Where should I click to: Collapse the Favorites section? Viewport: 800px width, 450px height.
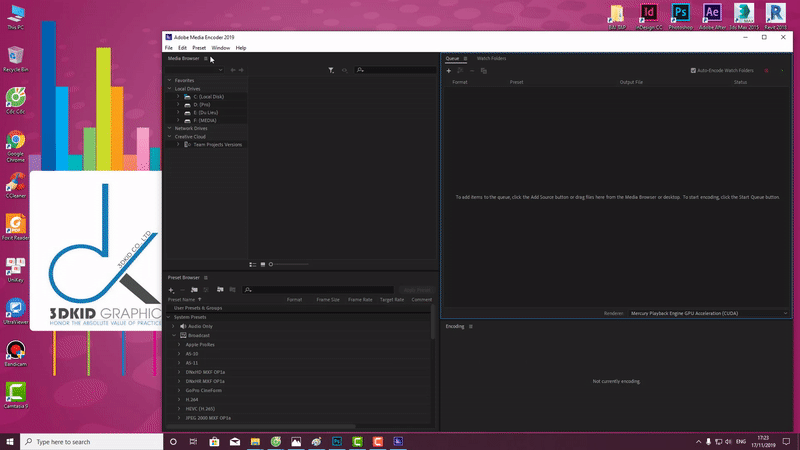(x=169, y=80)
